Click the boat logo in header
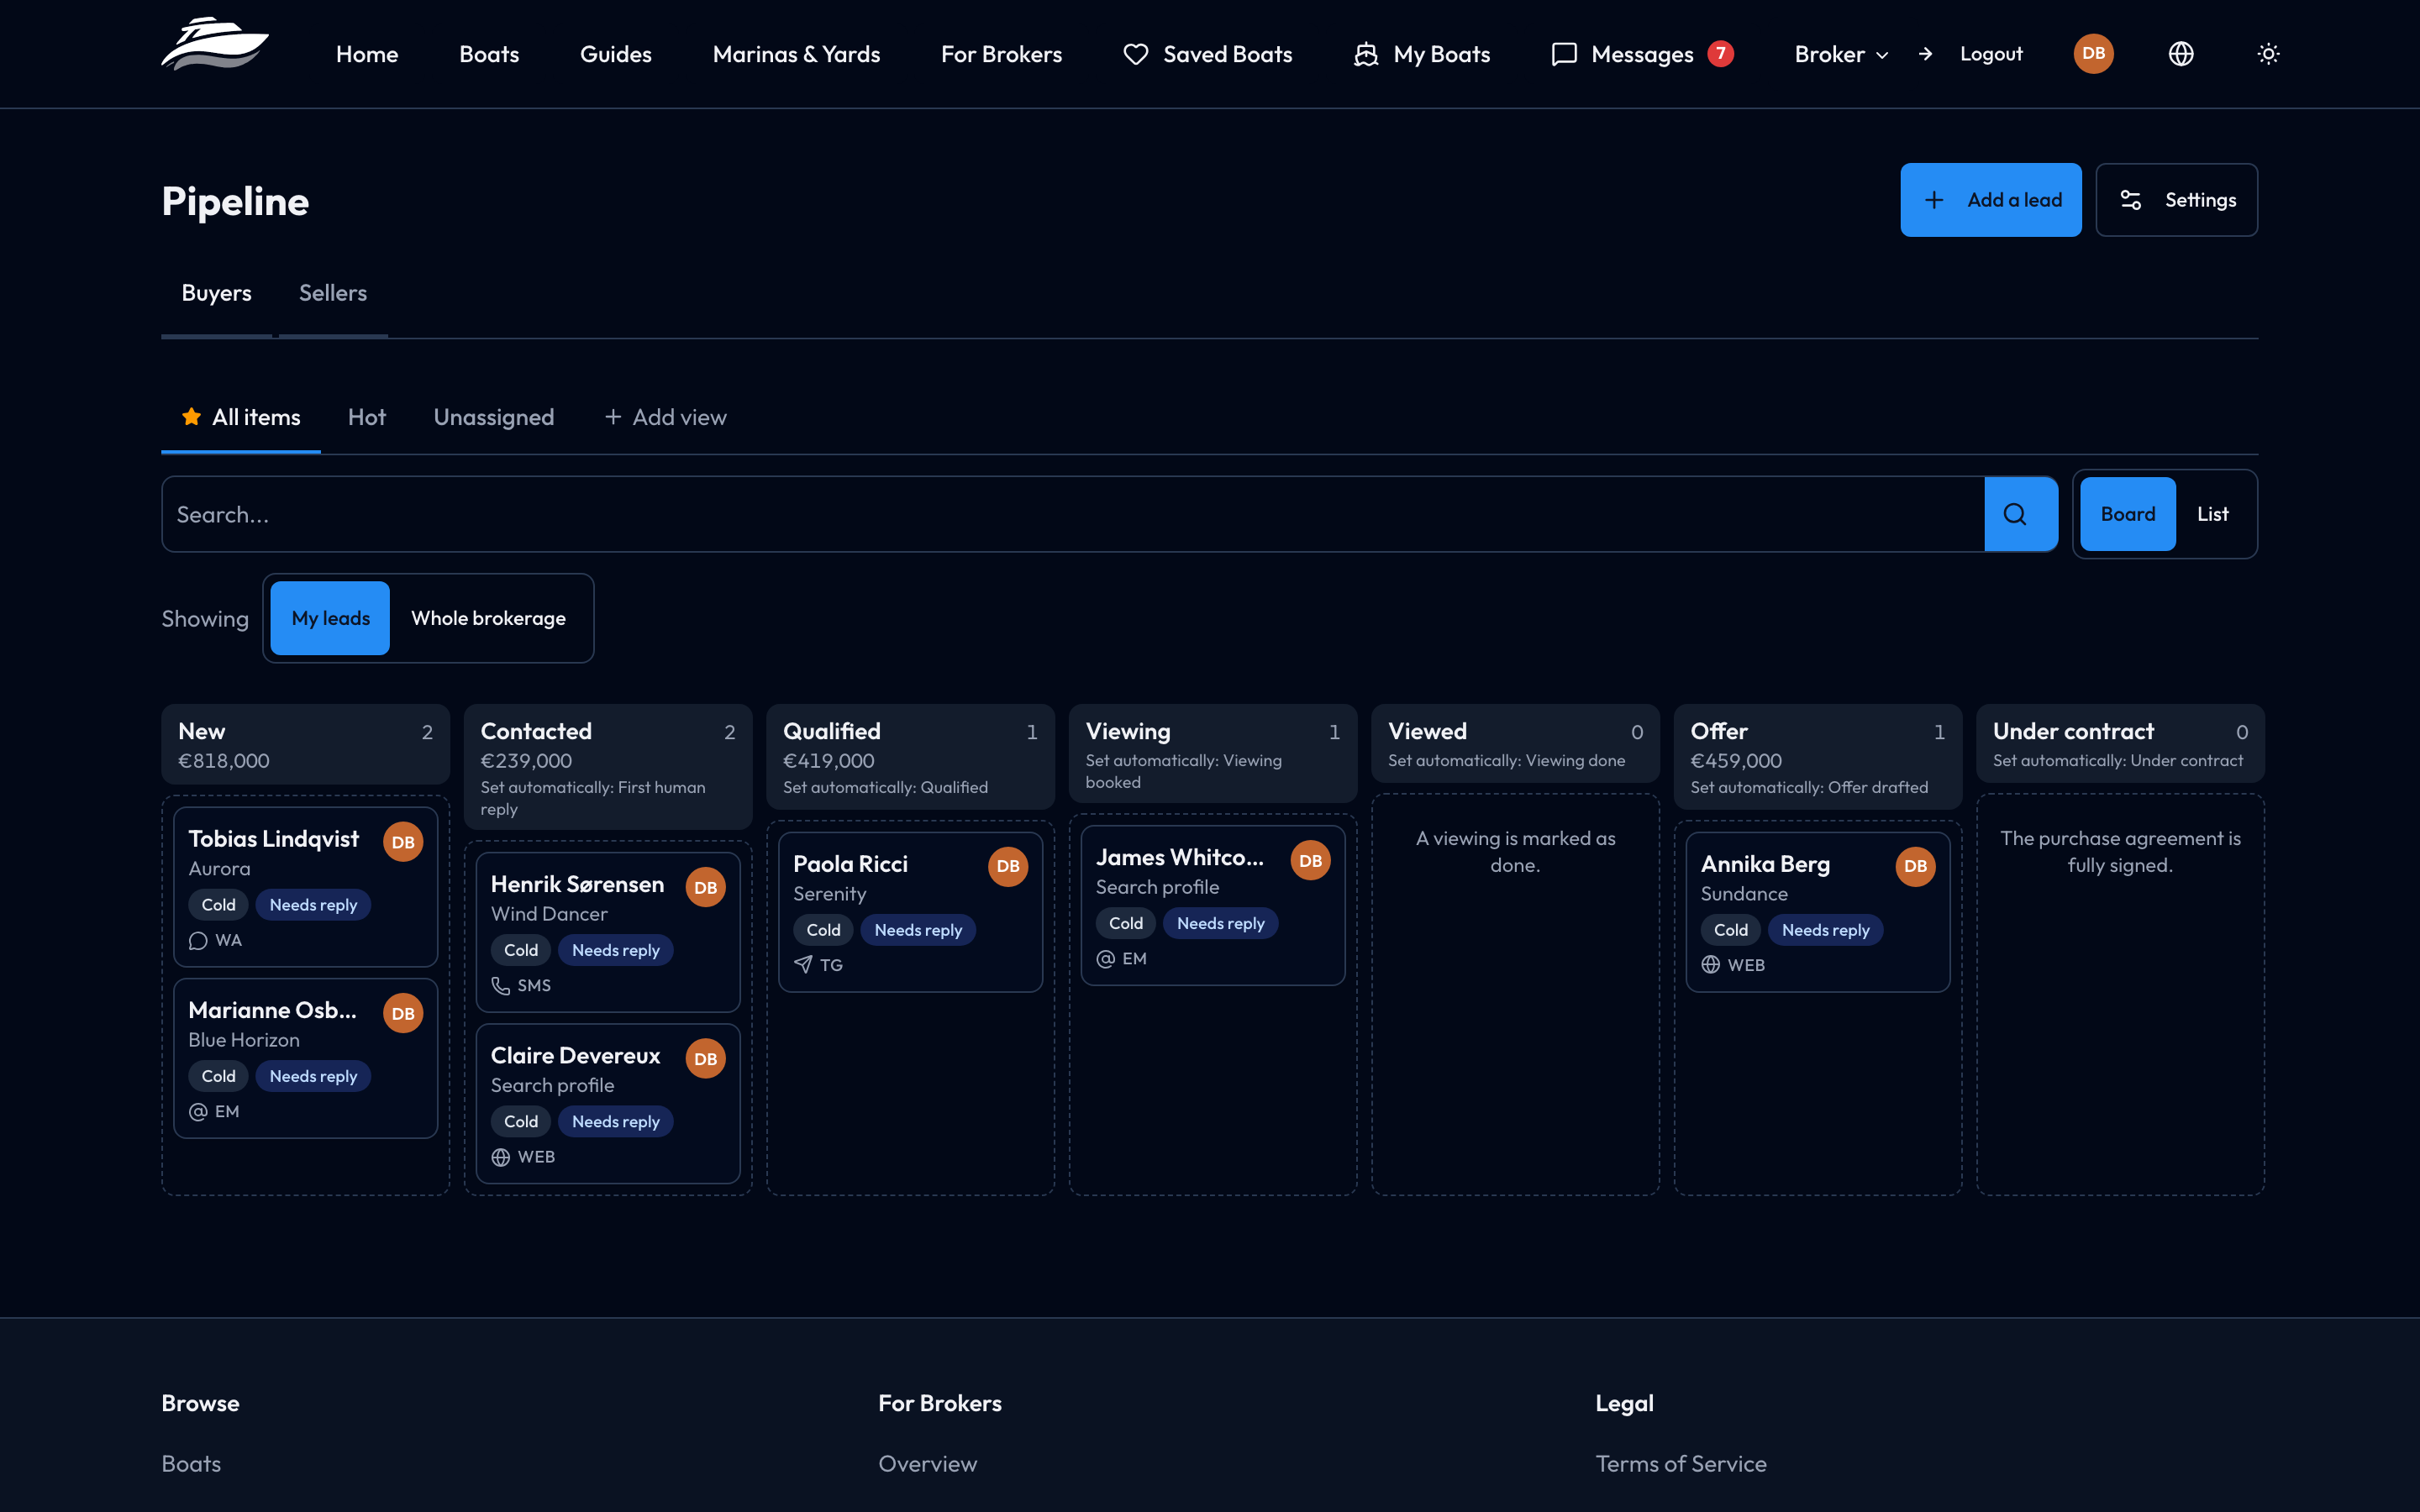 tap(215, 45)
